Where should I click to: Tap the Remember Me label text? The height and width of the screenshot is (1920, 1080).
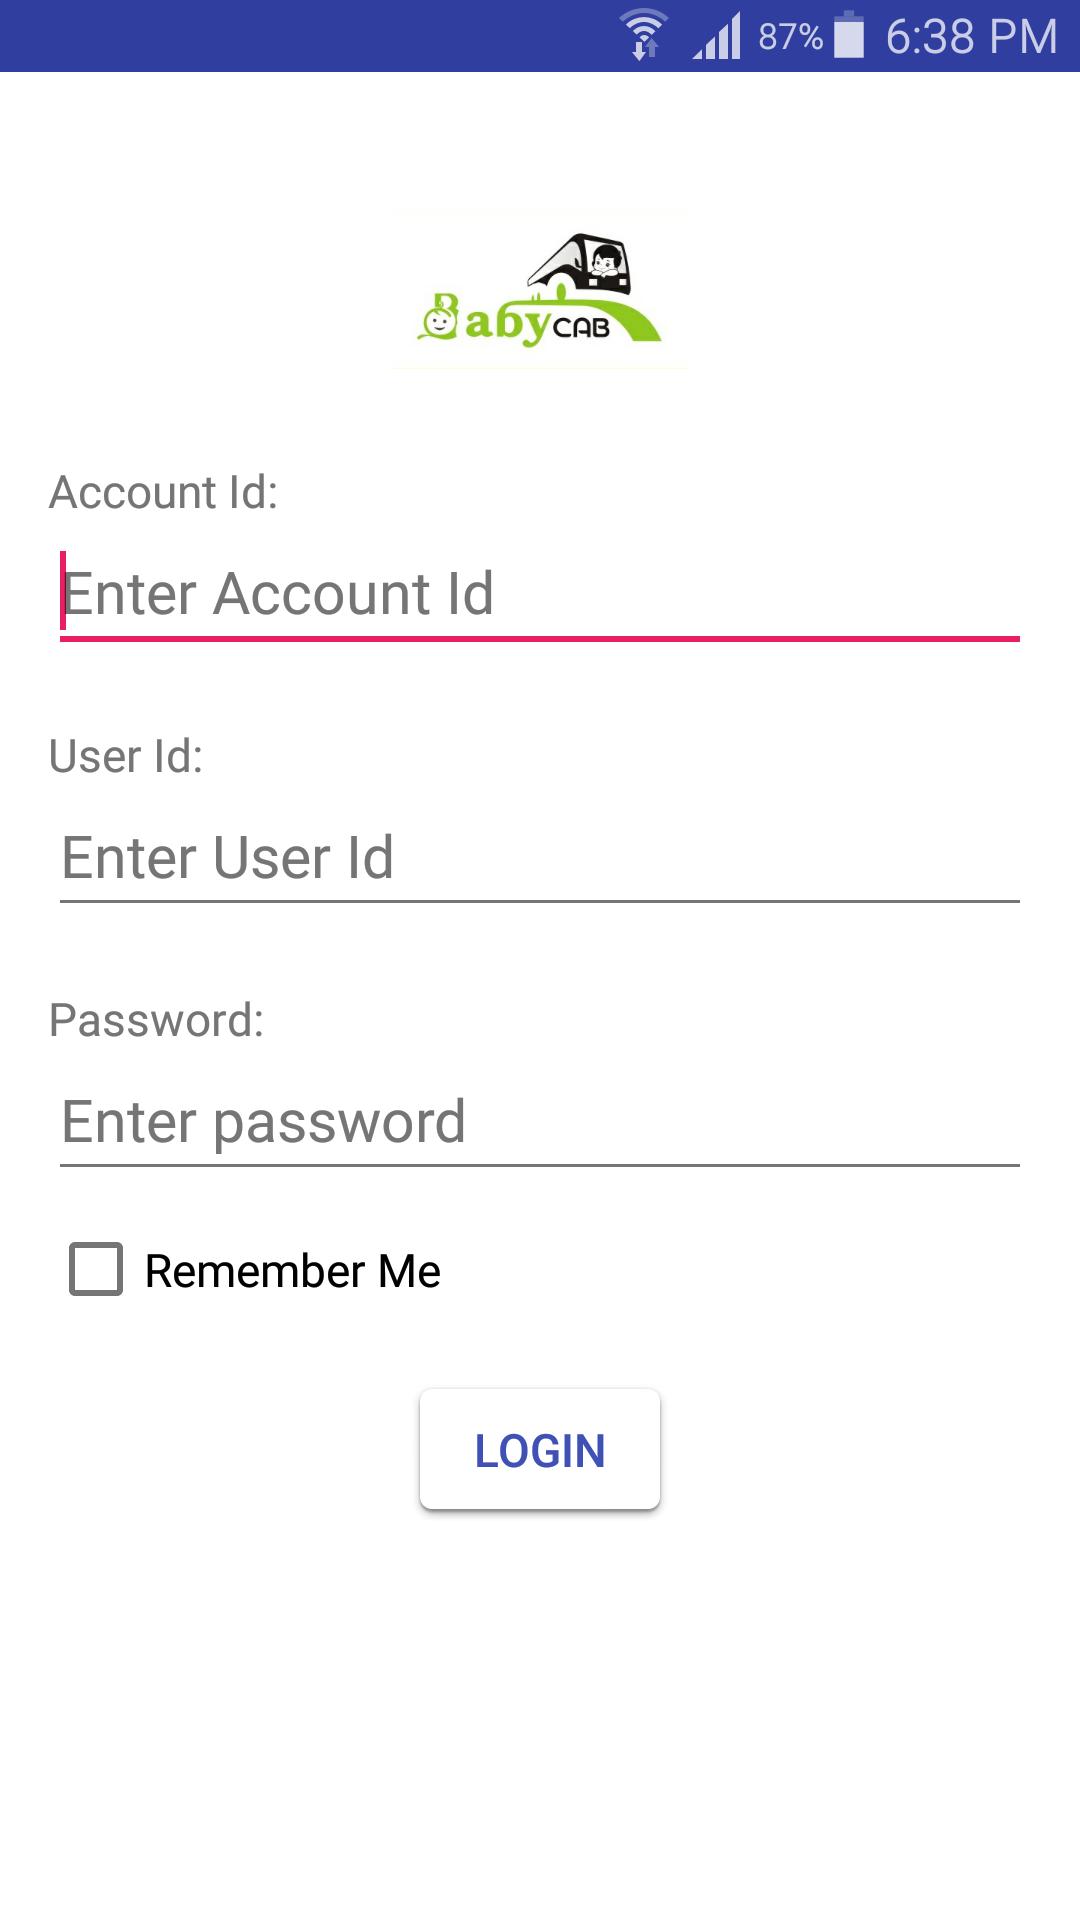[292, 1271]
